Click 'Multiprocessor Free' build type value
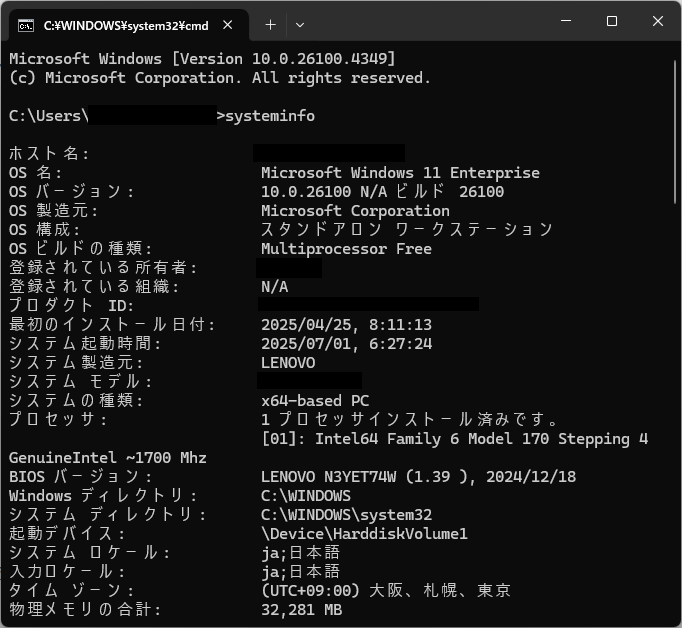Image resolution: width=682 pixels, height=628 pixels. (346, 249)
